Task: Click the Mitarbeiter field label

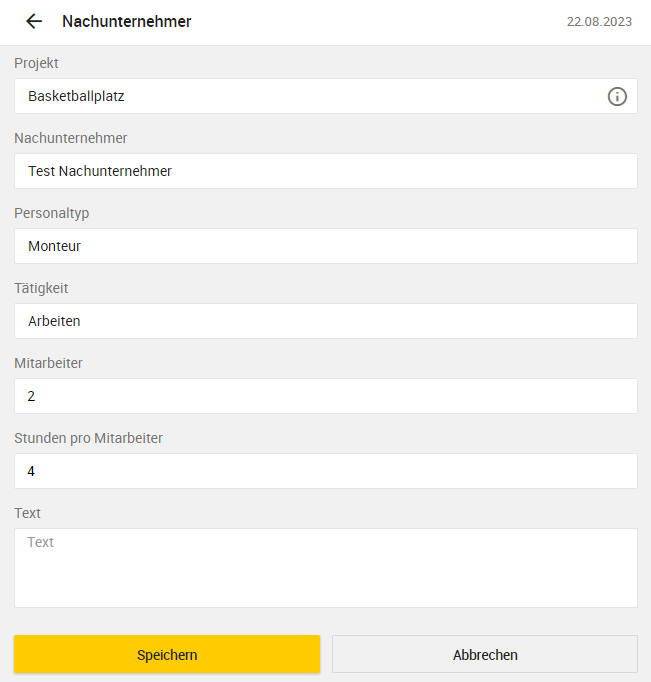Action: [48, 363]
